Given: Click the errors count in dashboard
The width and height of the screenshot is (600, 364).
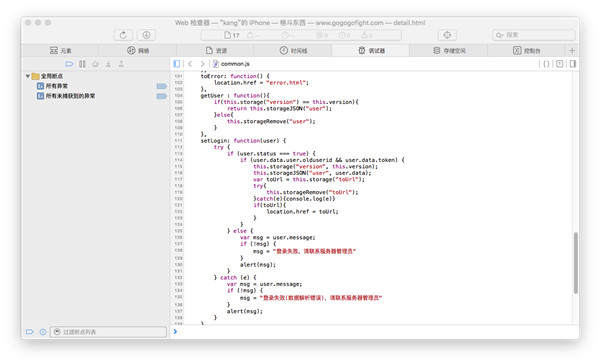Looking at the screenshot, I should coord(344,35).
